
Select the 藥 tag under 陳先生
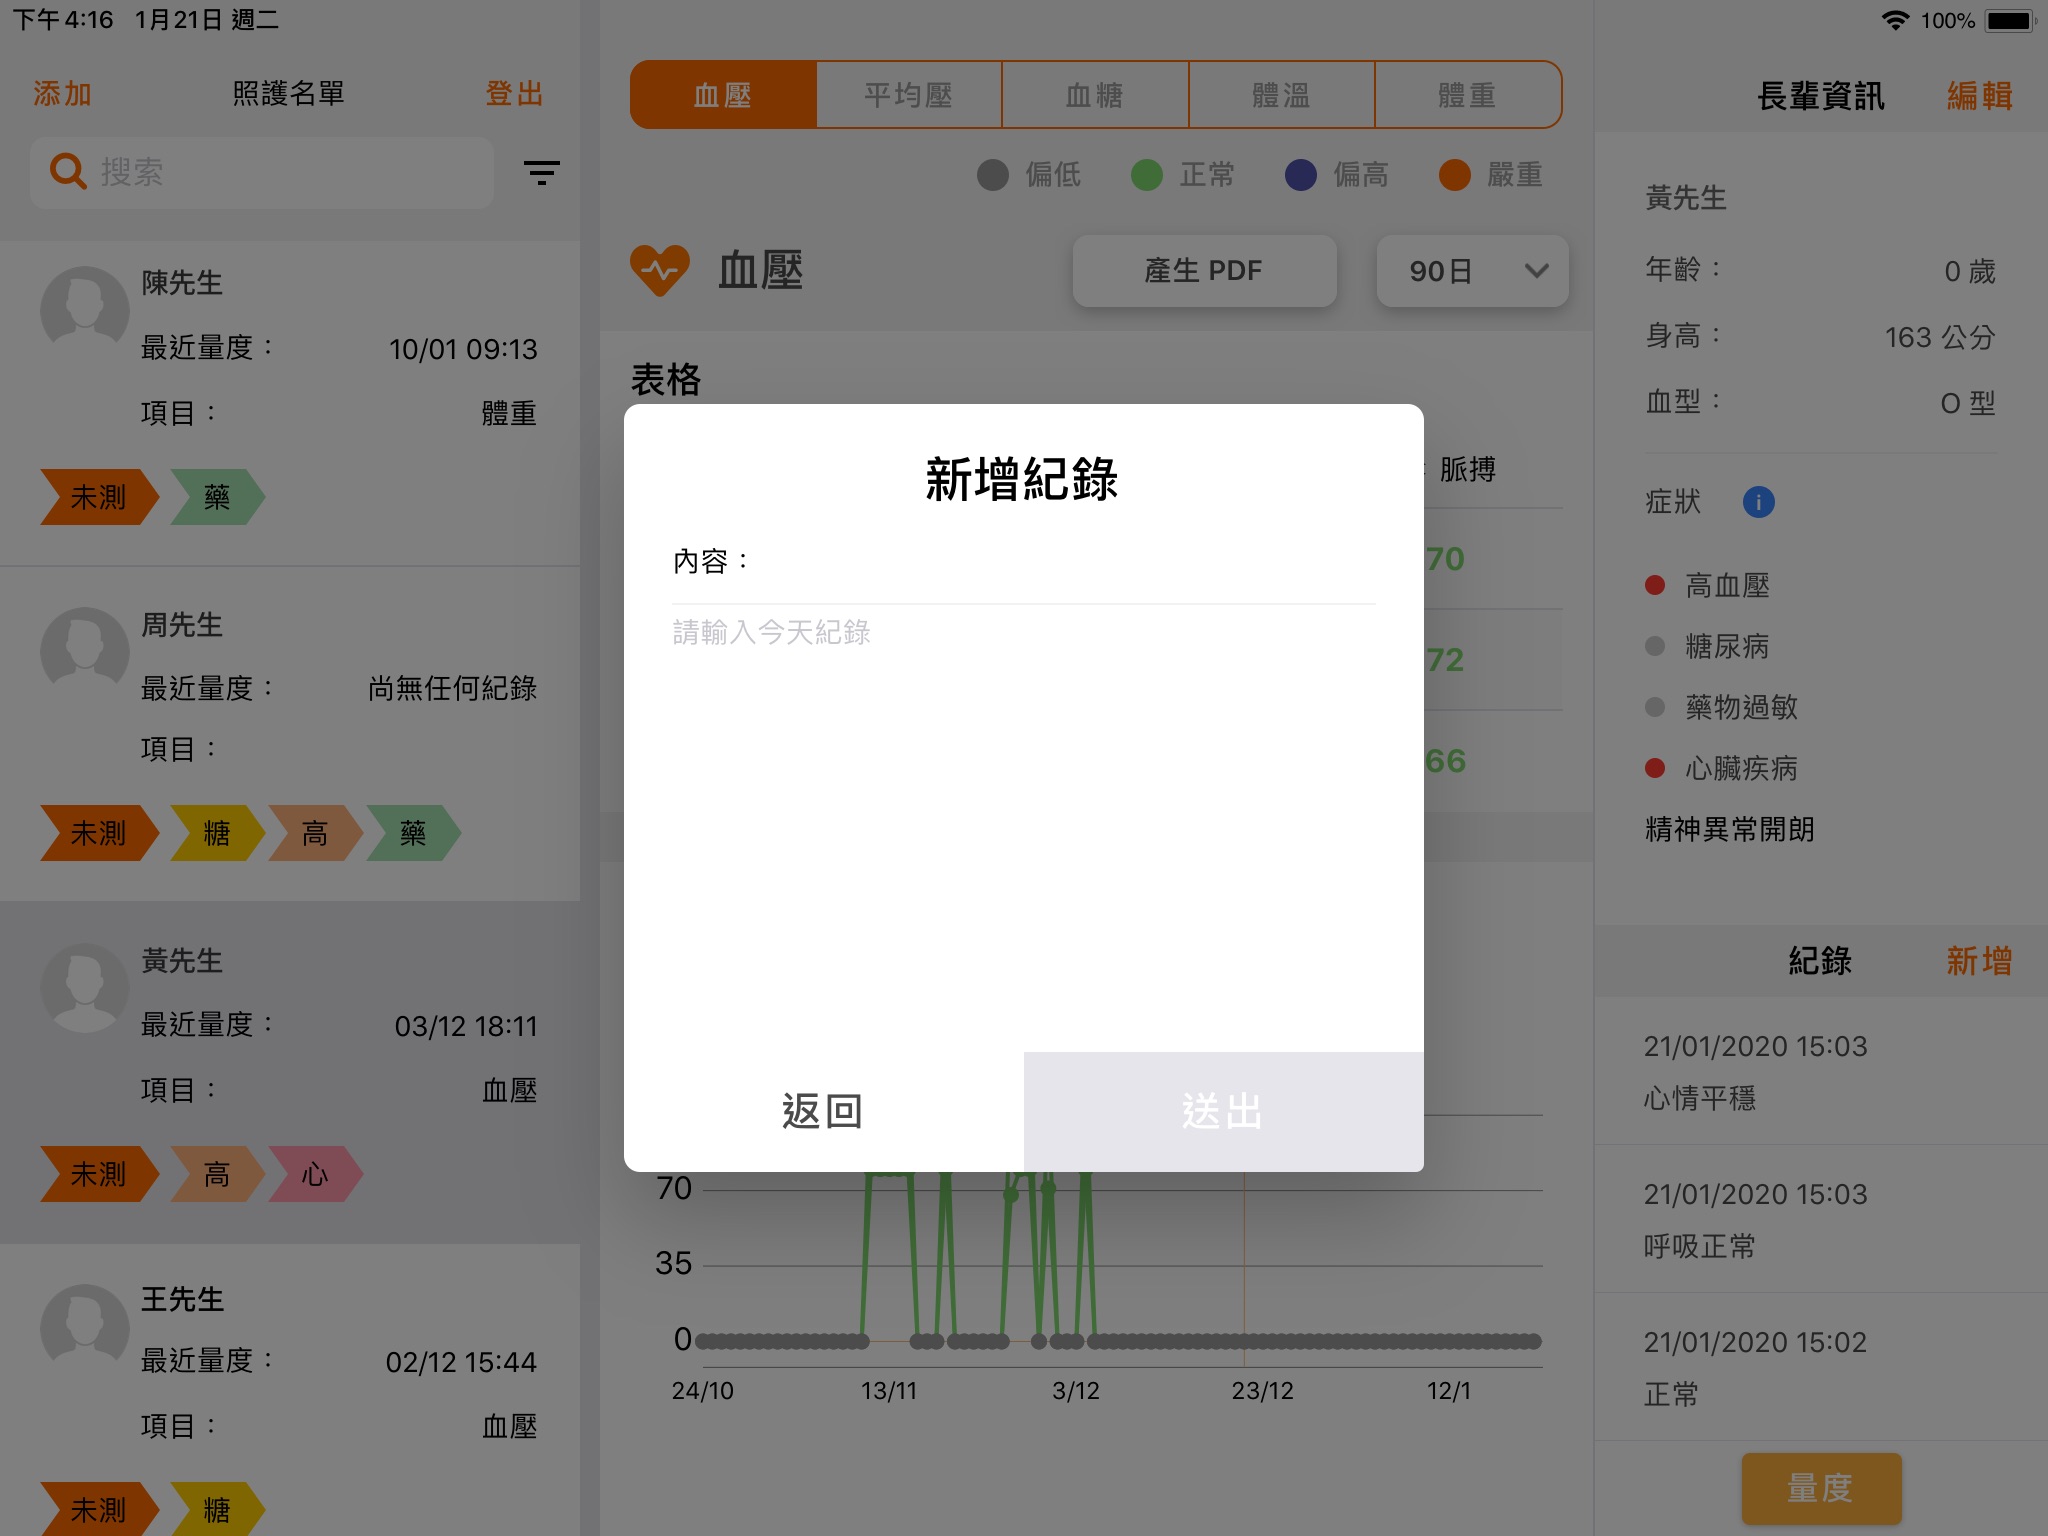217,497
